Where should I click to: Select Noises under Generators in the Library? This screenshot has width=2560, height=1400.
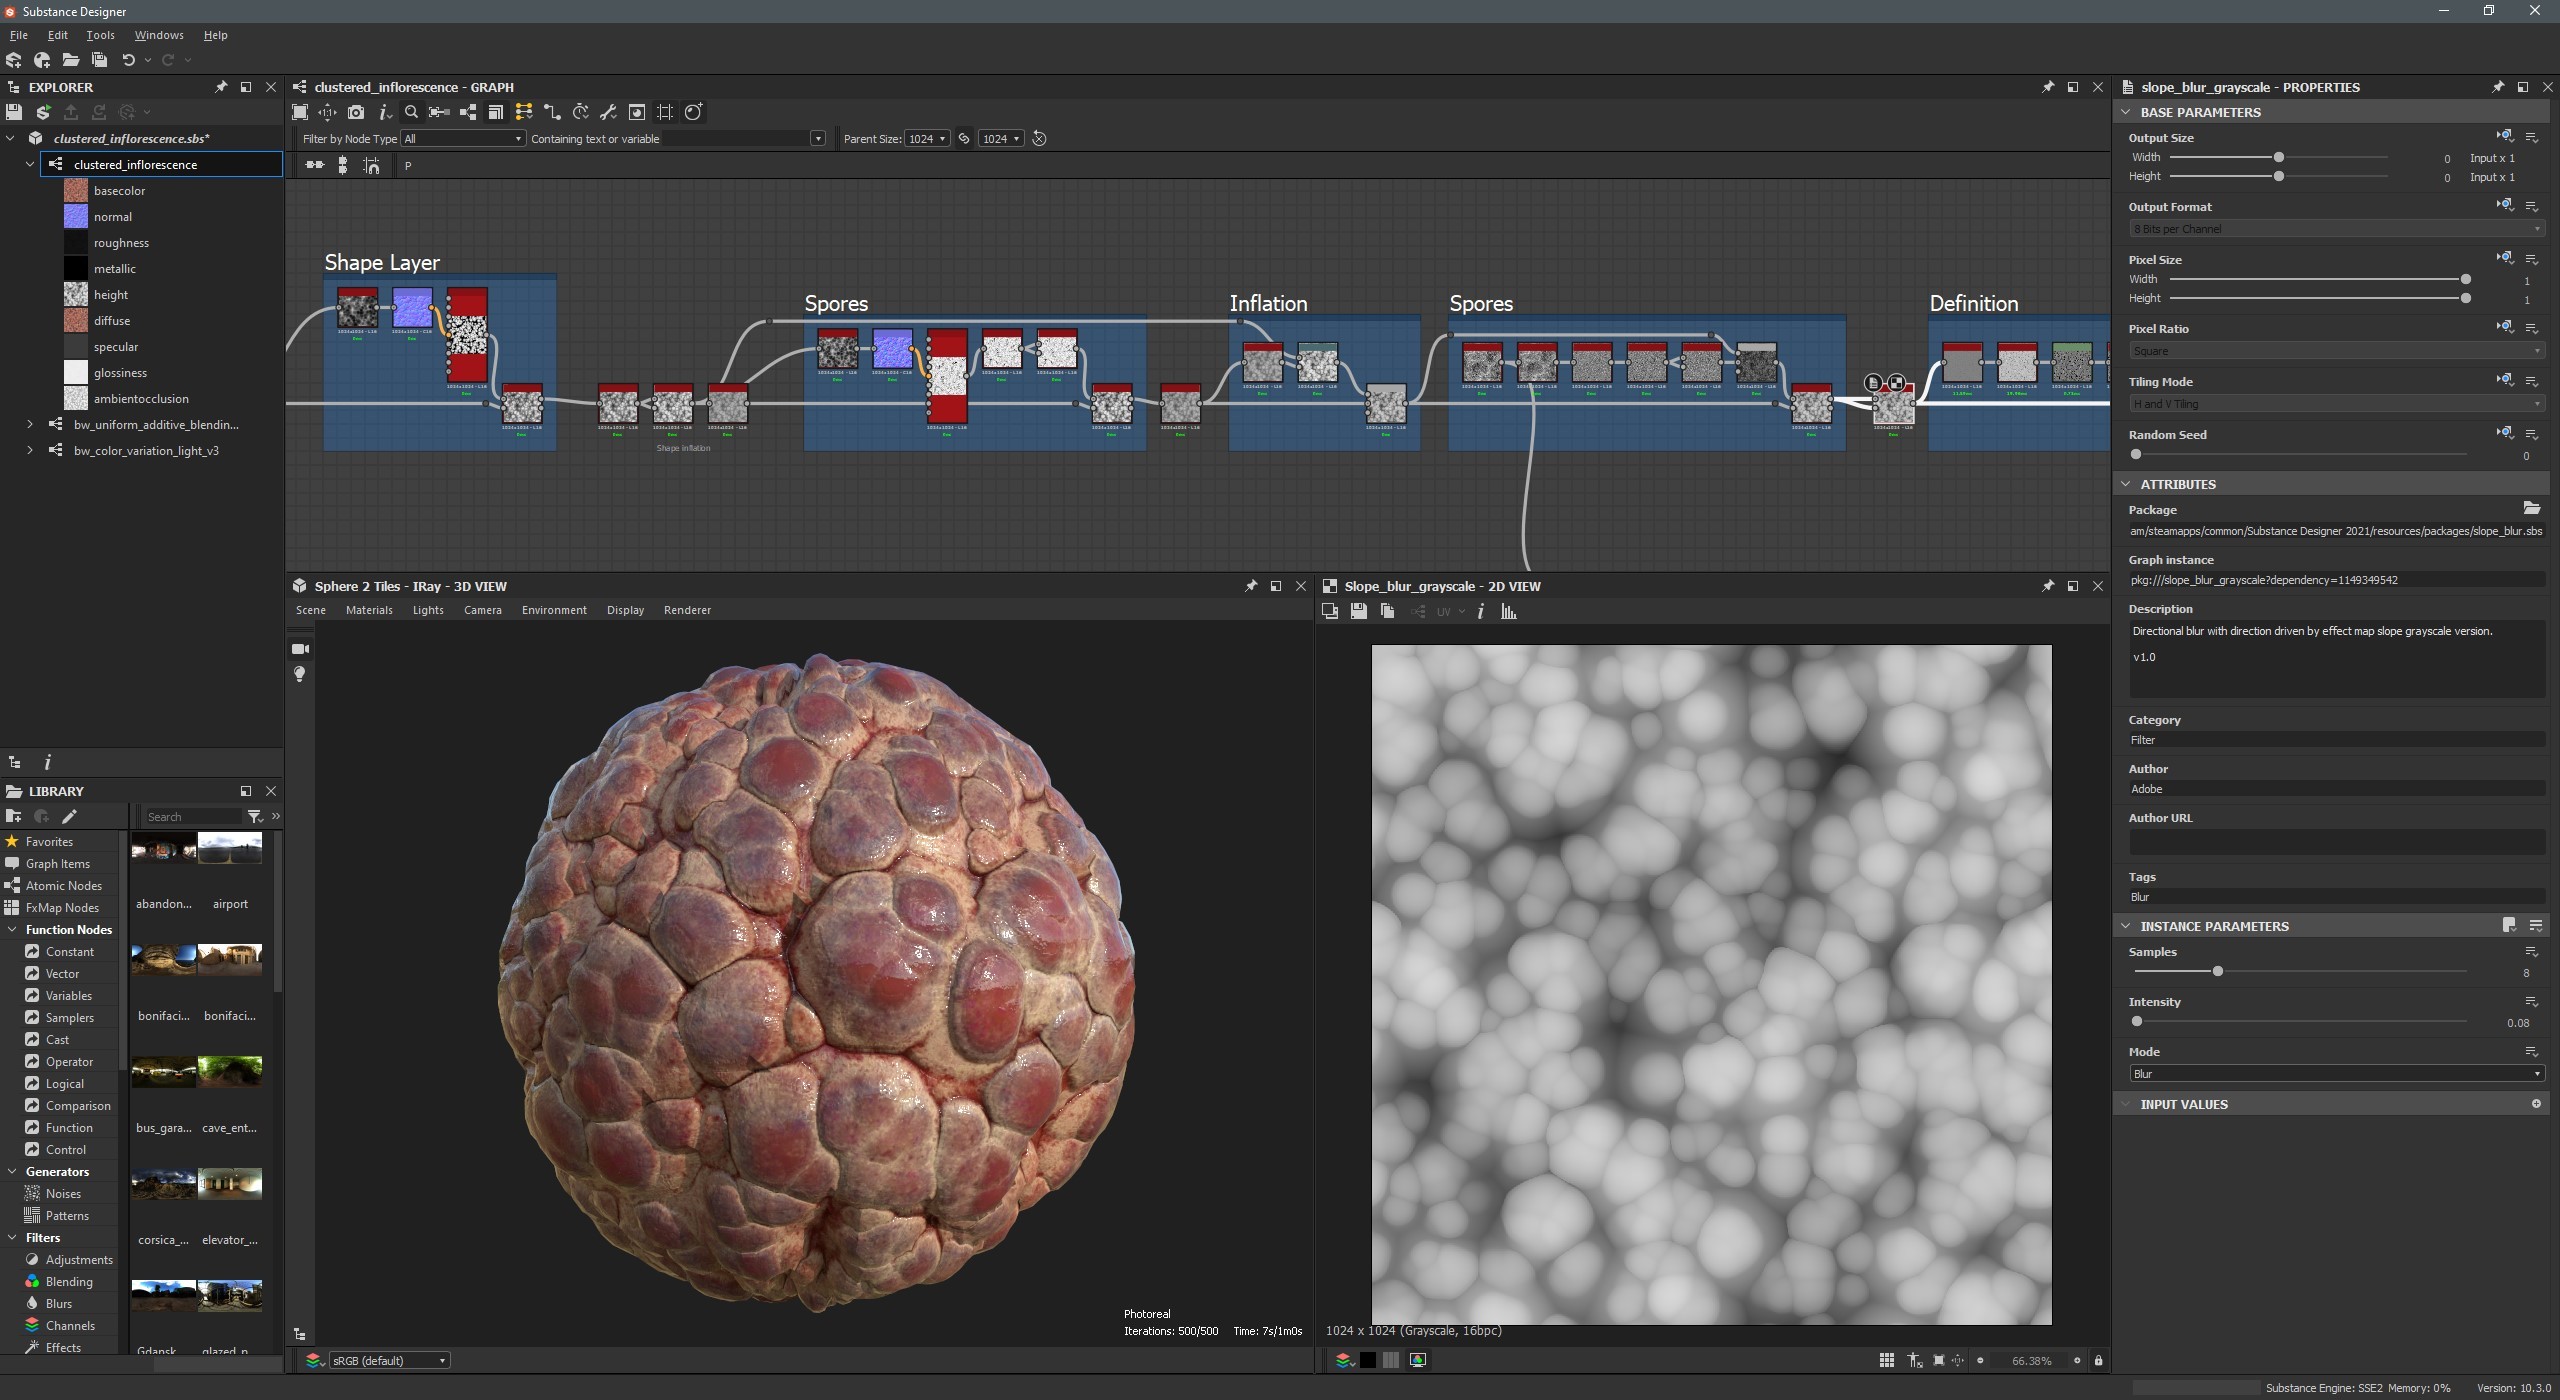pos(62,1193)
